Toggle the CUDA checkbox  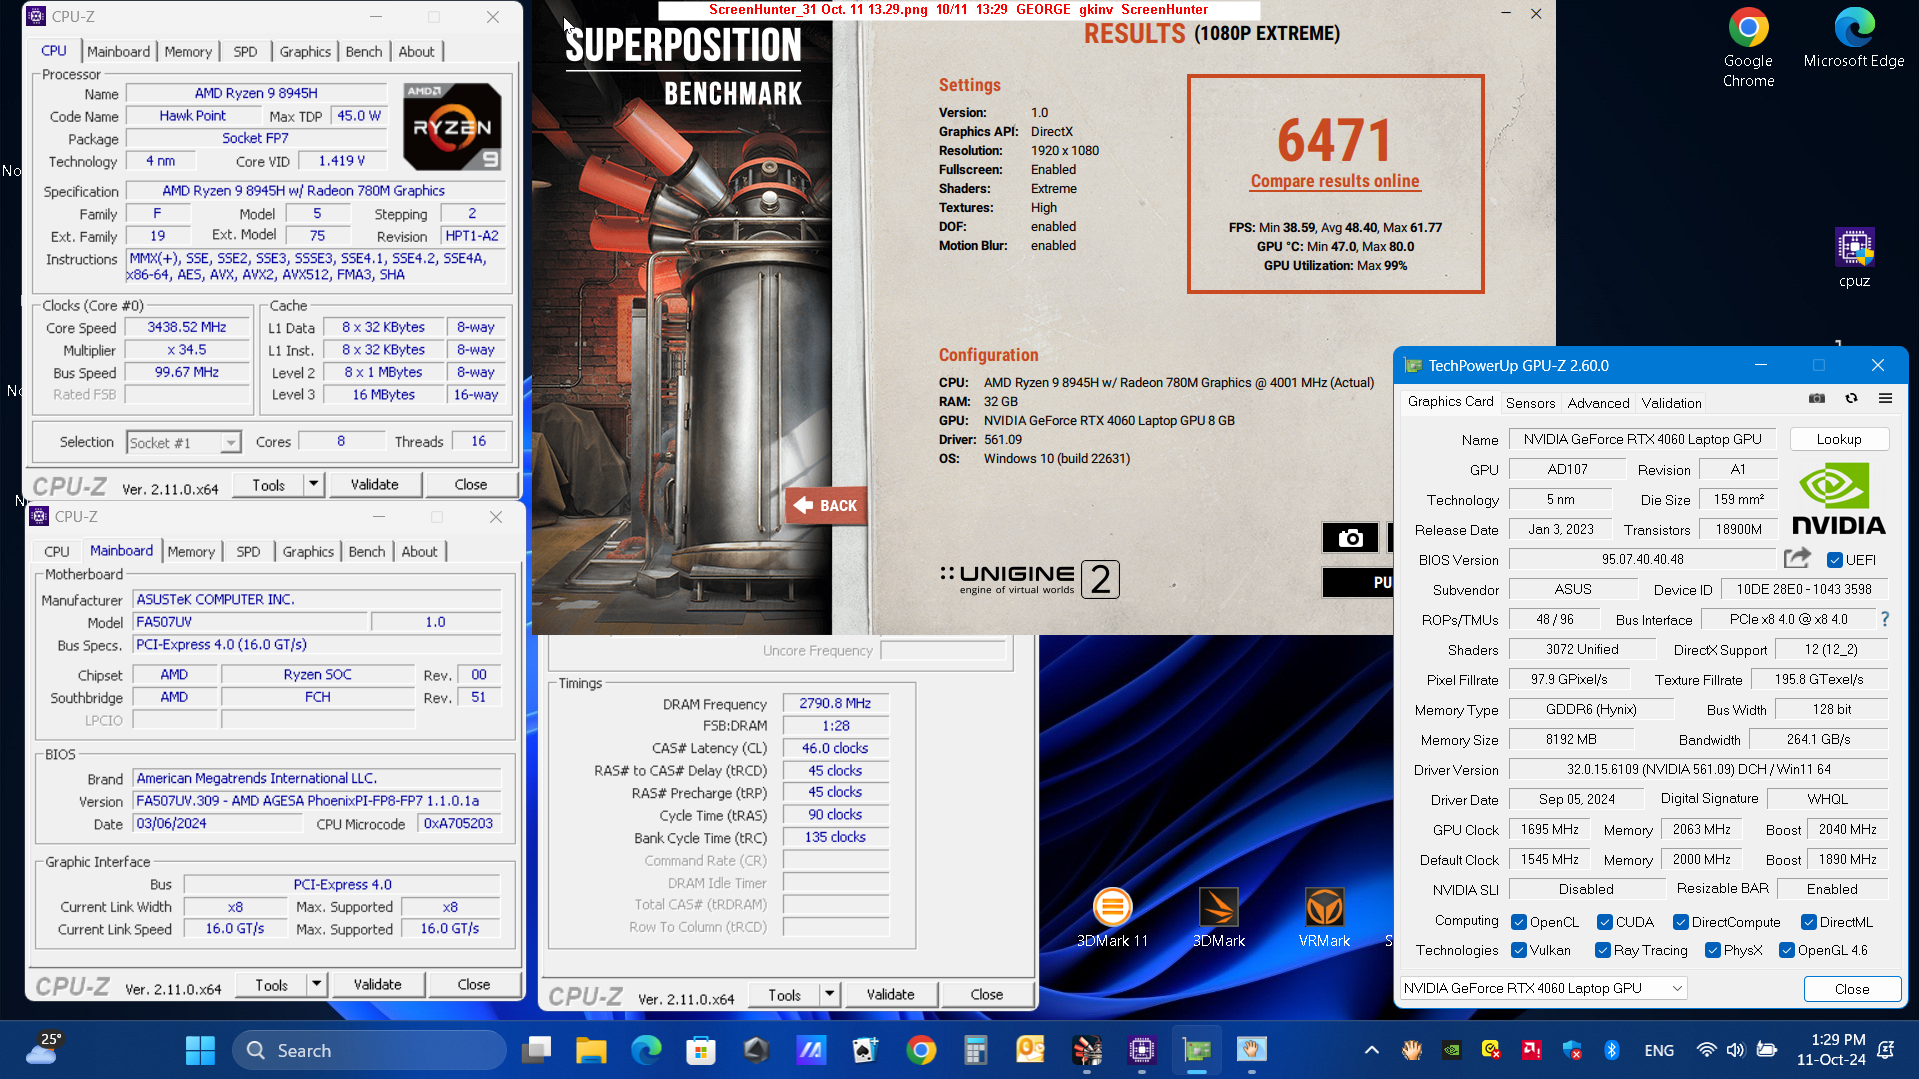1604,922
